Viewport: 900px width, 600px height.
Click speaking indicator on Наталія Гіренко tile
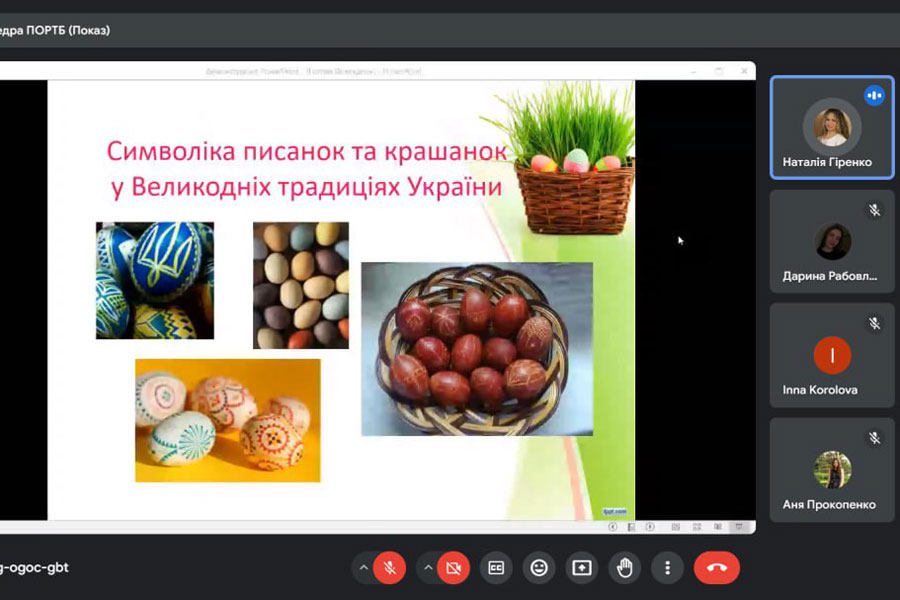pos(874,95)
